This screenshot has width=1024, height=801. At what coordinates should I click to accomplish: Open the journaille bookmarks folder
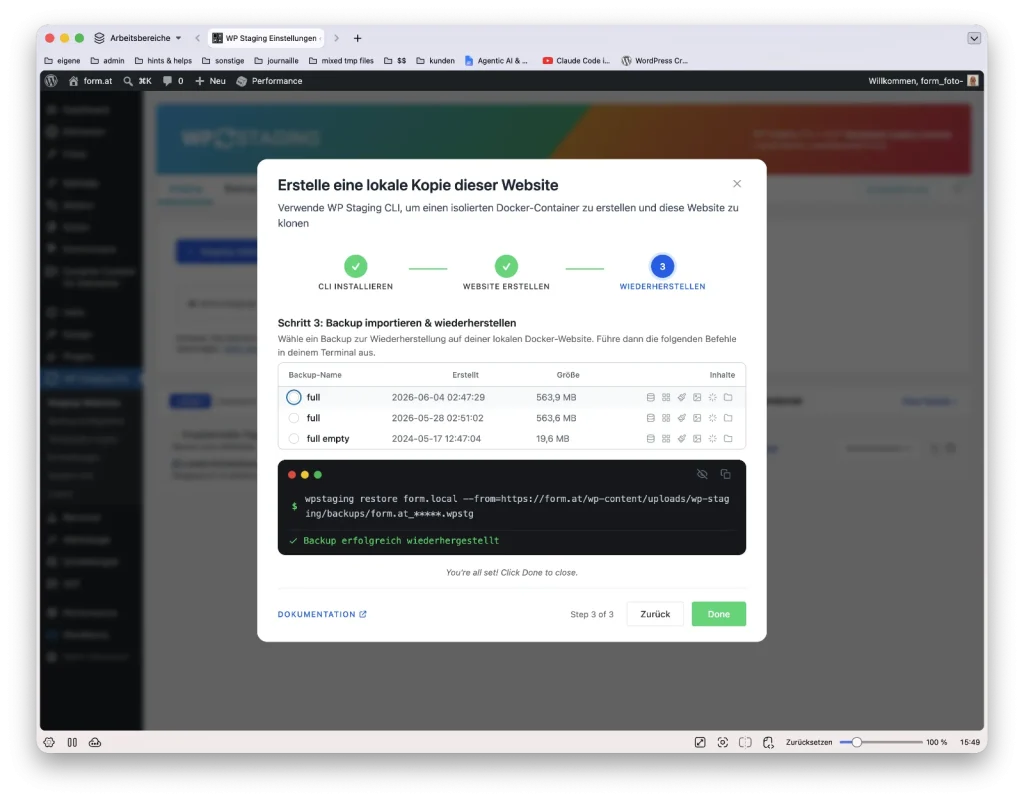coord(276,61)
